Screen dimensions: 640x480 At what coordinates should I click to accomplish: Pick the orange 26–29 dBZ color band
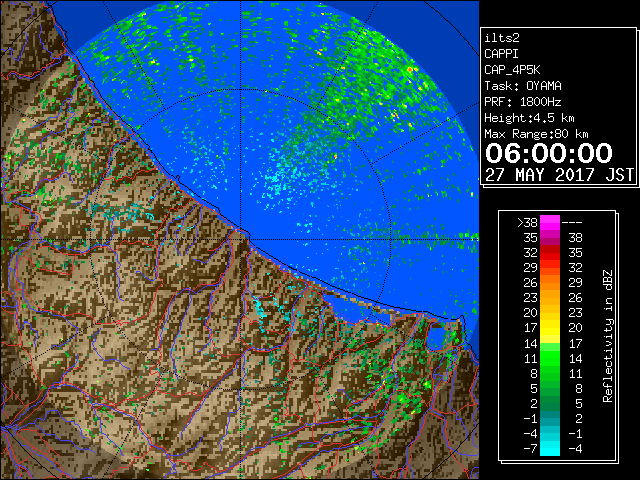click(x=550, y=283)
